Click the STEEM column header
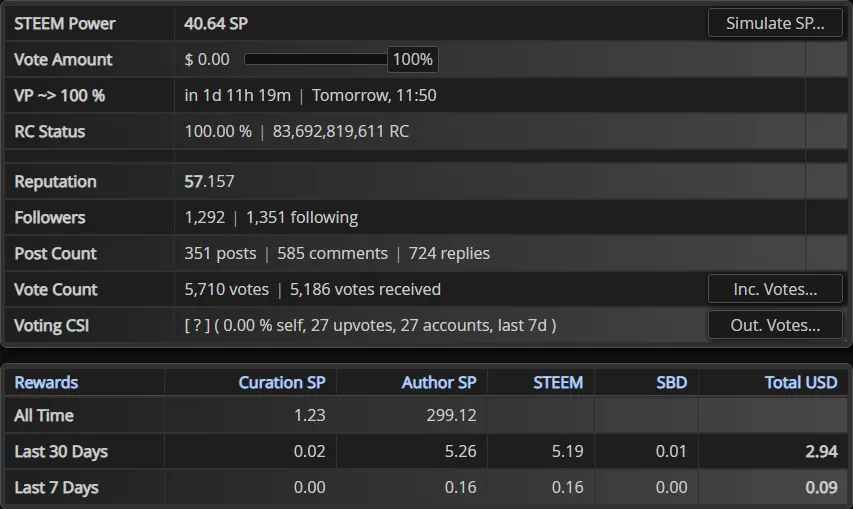 point(558,382)
